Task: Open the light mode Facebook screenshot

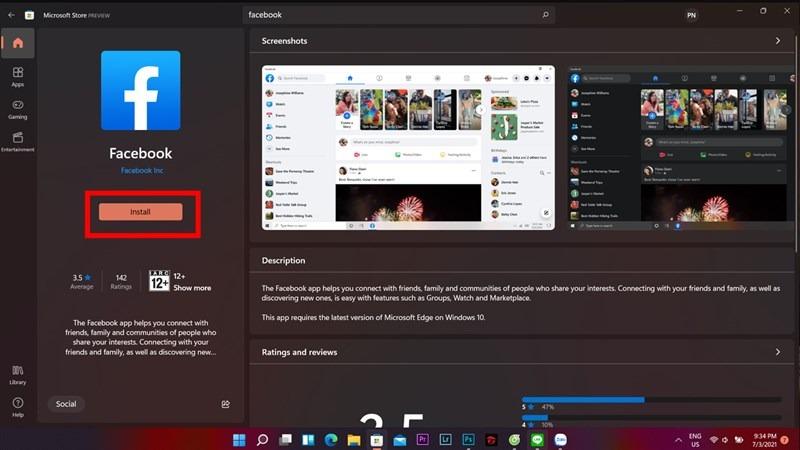Action: click(408, 147)
